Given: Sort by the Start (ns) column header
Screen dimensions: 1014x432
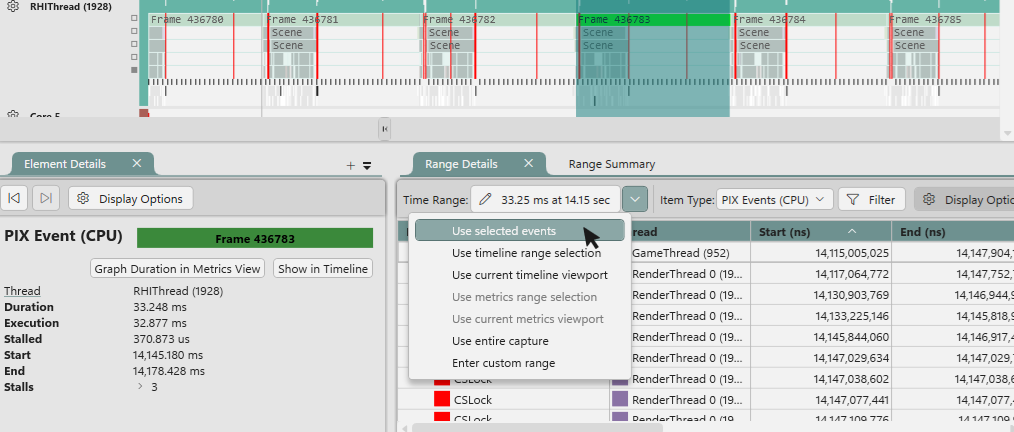Looking at the screenshot, I should click(821, 231).
